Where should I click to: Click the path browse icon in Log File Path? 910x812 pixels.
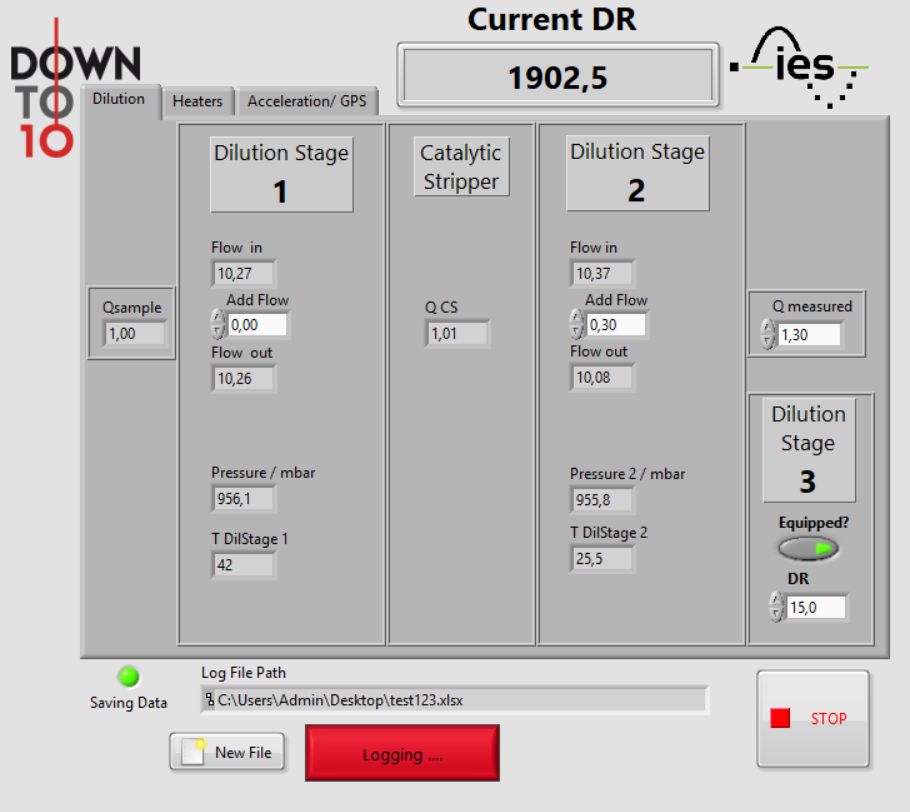(210, 699)
